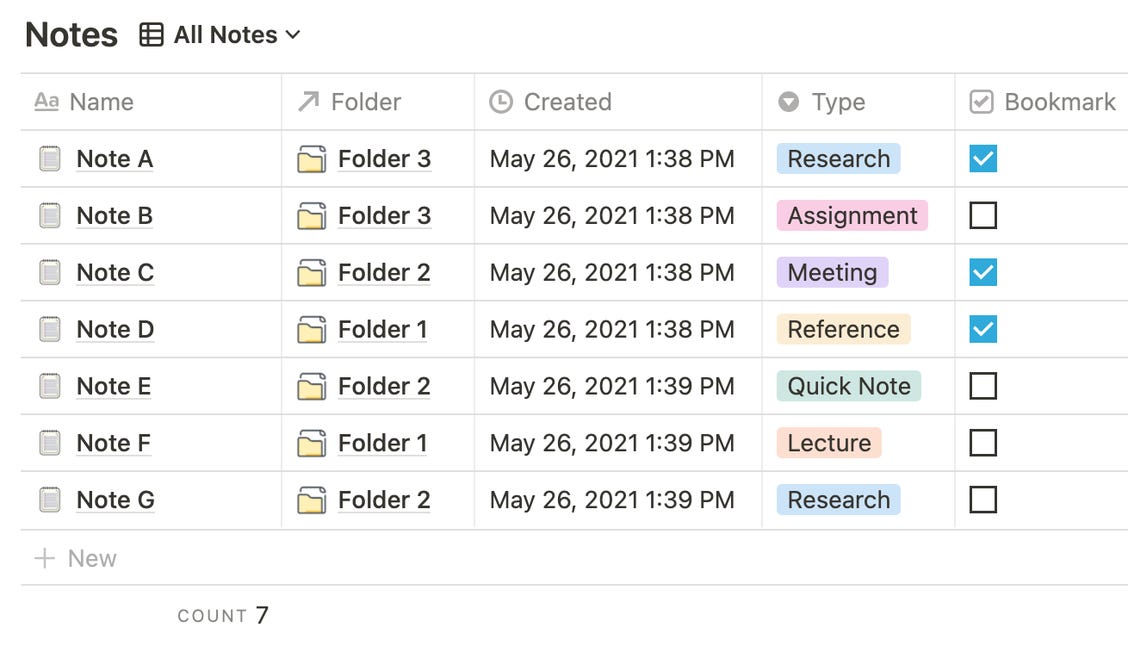Click the Aa icon in Name header
Viewport: 1128px width, 646px height.
point(47,101)
